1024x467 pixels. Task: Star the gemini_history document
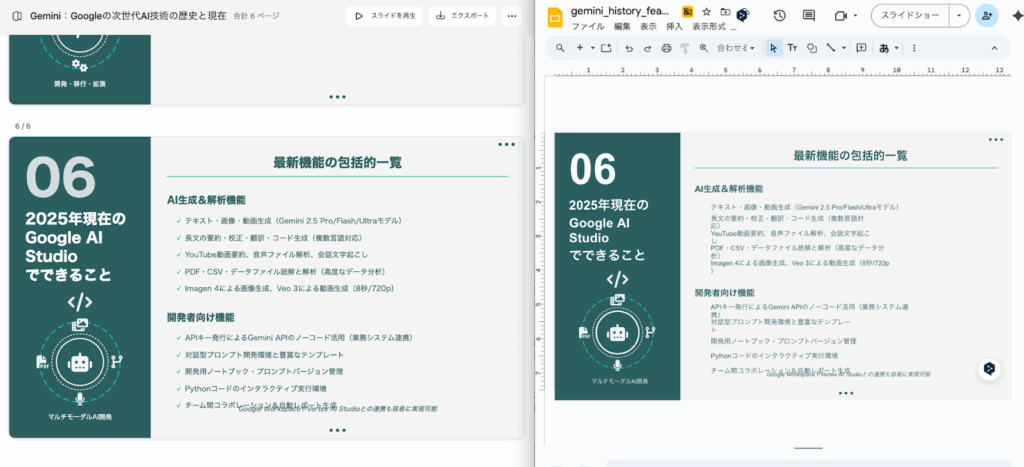706,11
